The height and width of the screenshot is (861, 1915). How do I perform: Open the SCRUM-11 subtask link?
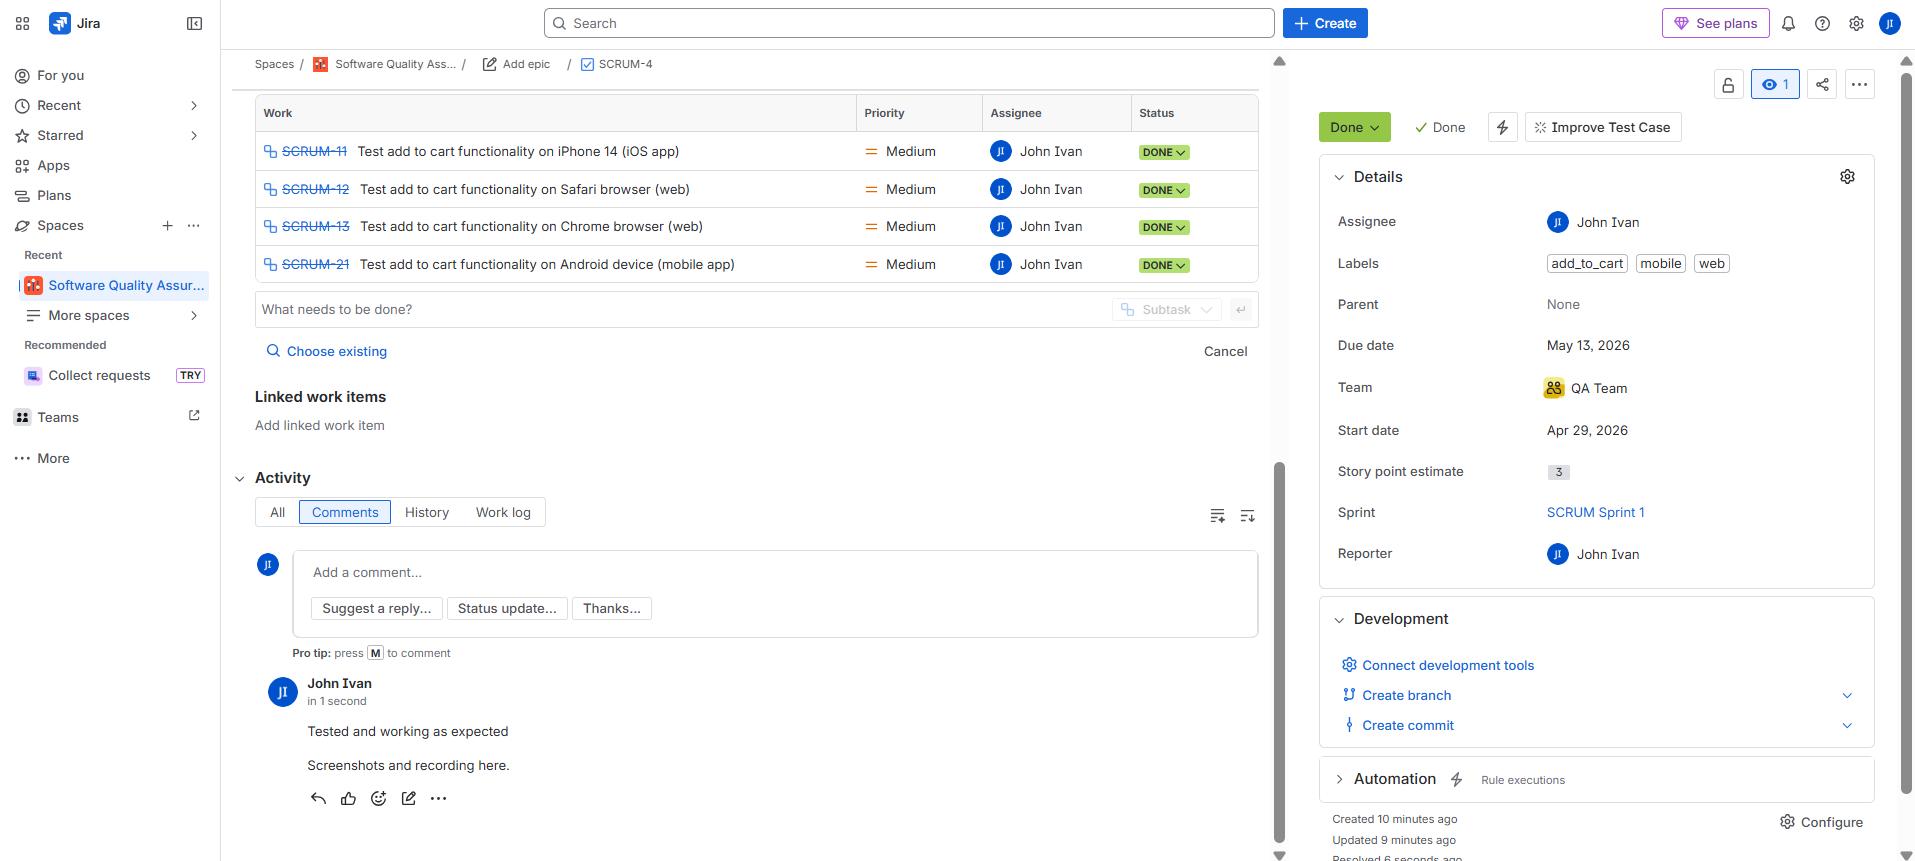click(x=314, y=151)
